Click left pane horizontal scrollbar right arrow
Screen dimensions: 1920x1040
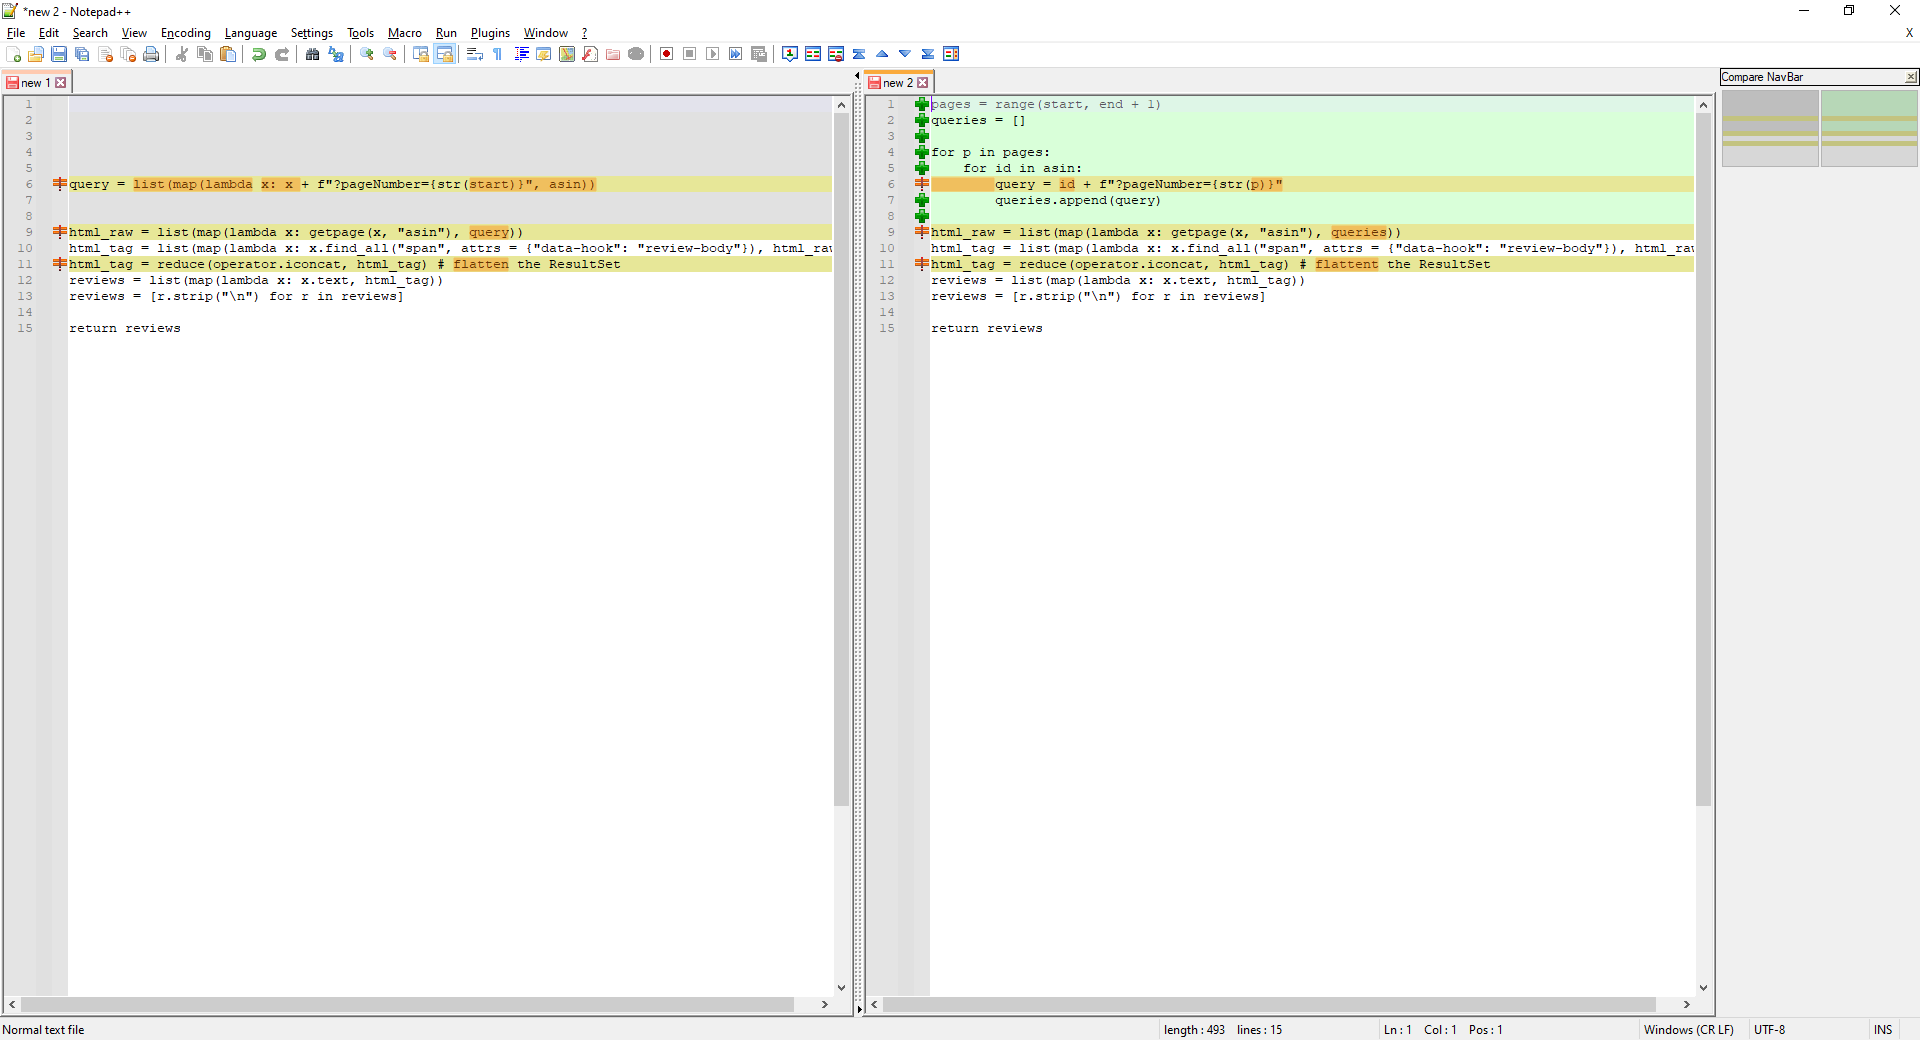pos(825,1004)
